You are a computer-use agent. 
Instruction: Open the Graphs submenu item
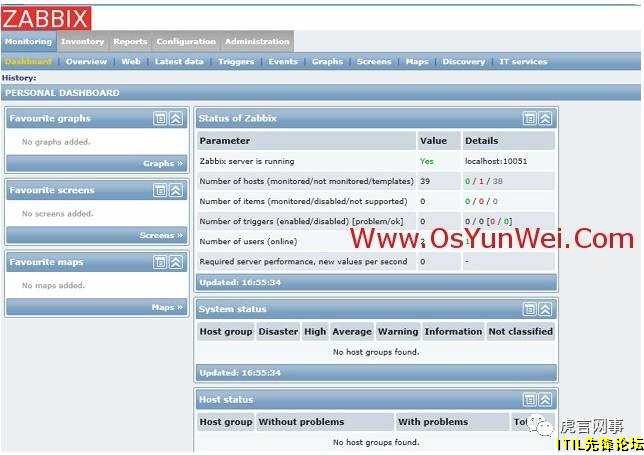(x=327, y=62)
